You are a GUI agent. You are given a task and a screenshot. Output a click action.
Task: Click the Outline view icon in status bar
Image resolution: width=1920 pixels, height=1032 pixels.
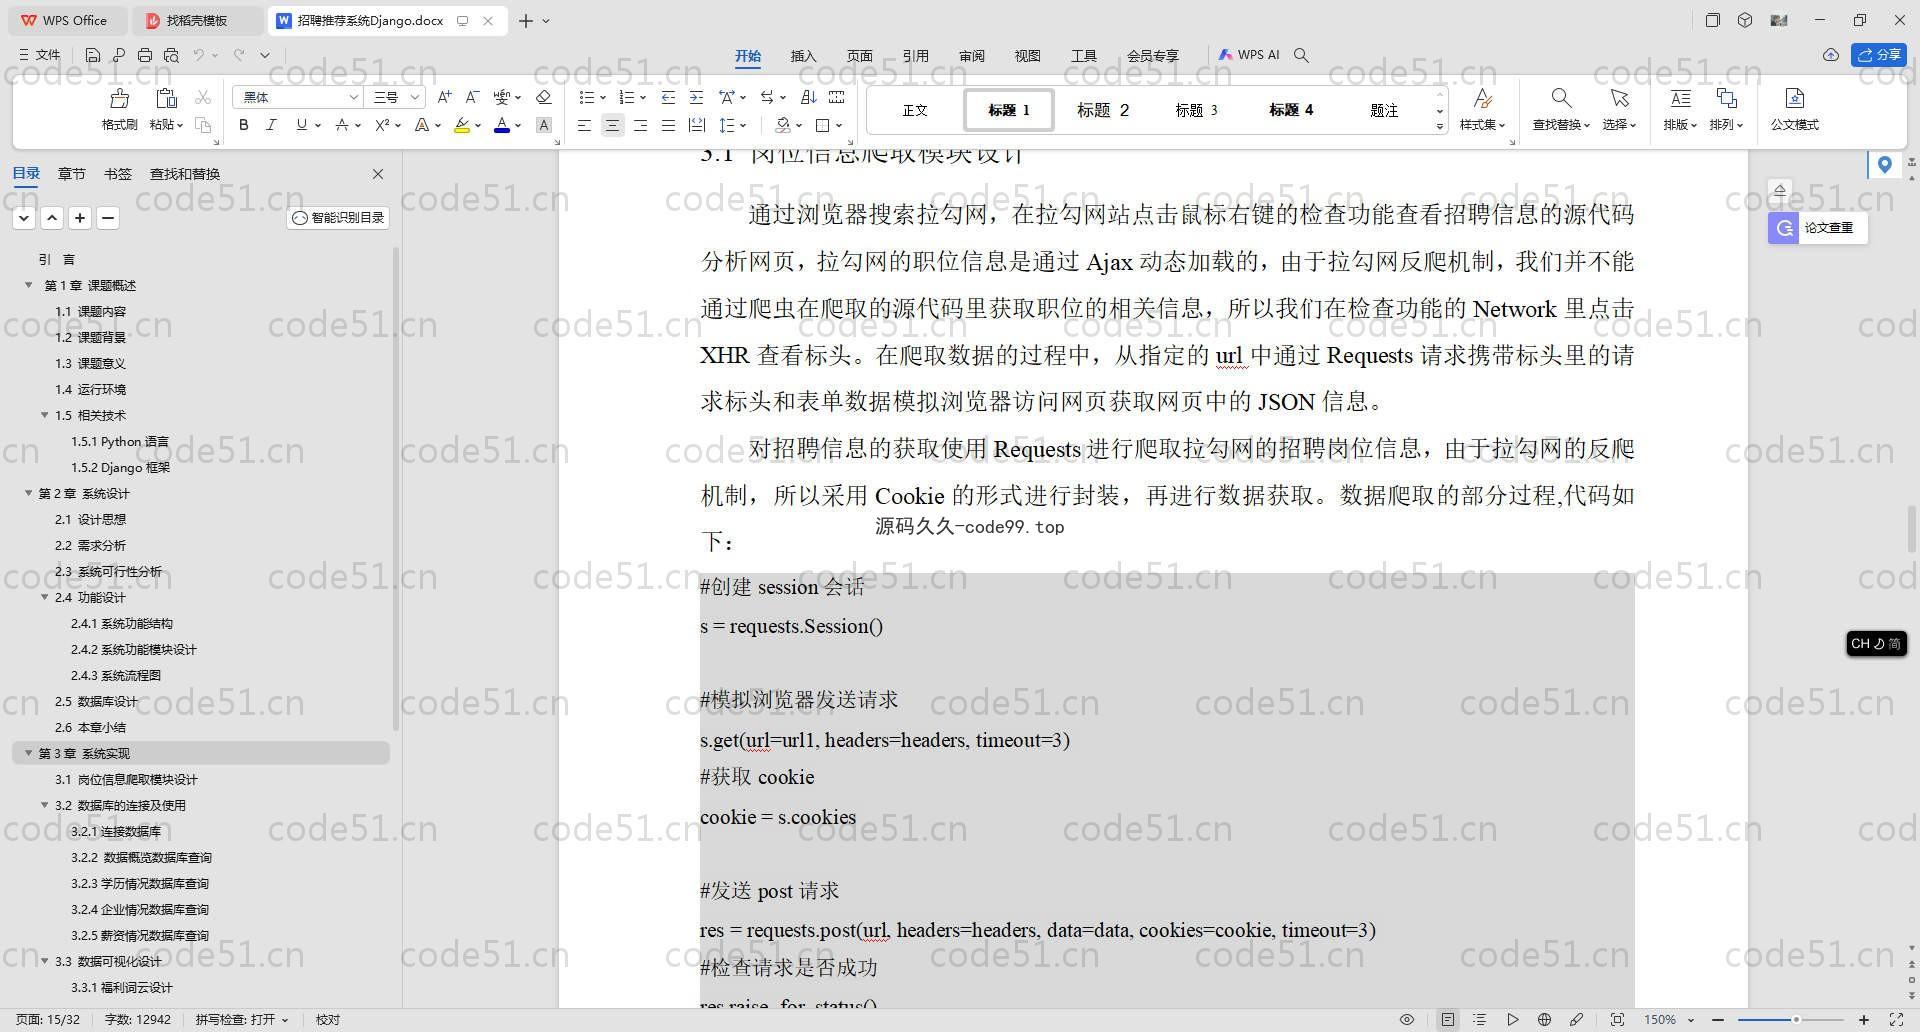tap(1480, 1020)
